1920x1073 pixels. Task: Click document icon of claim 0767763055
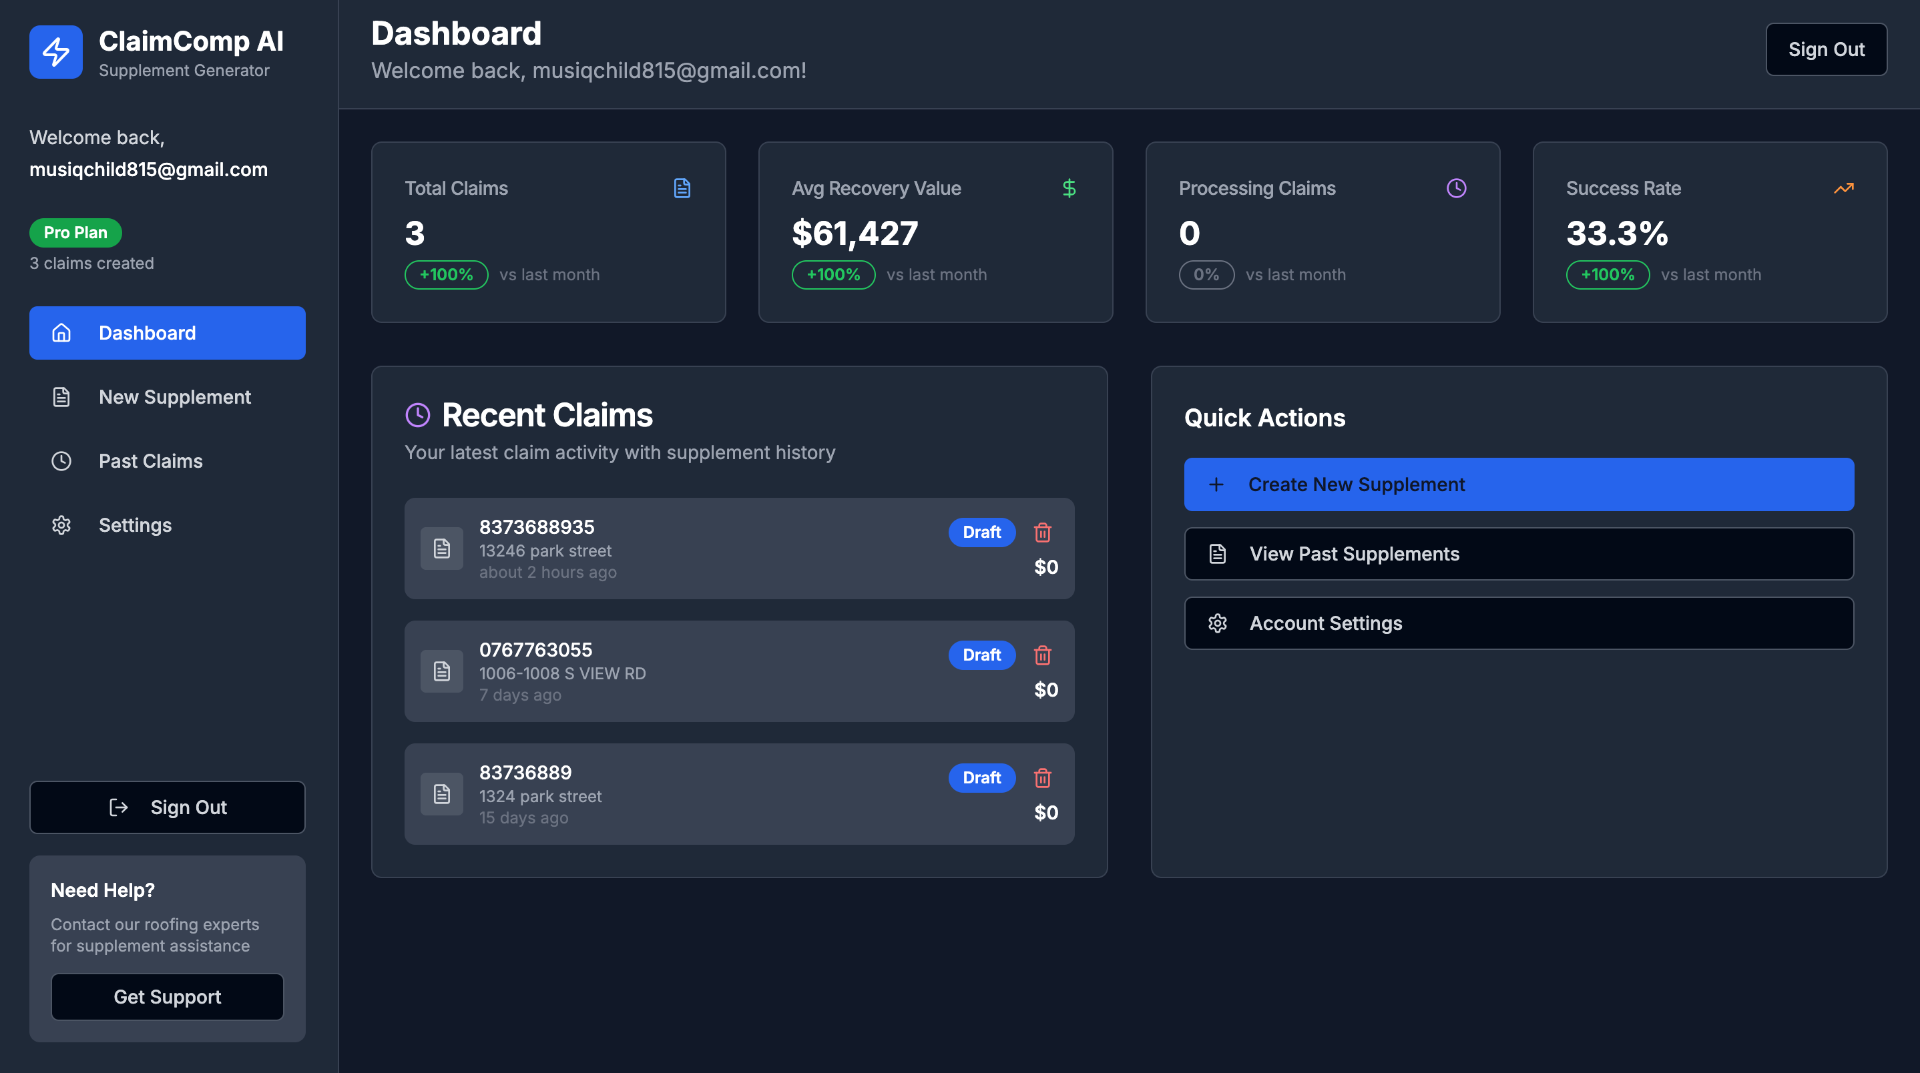click(441, 671)
